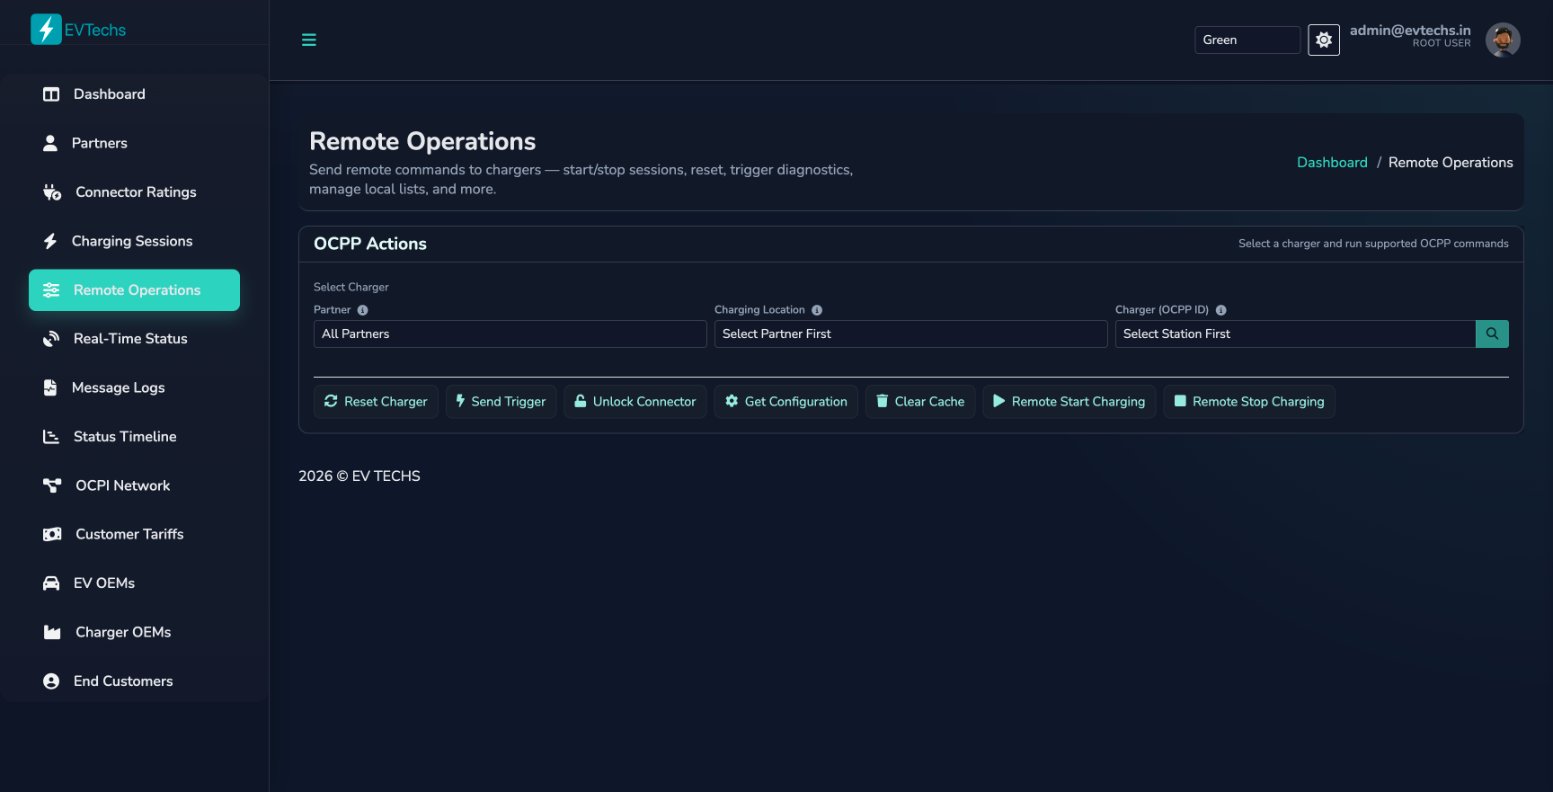Click the search magnifier beside the Charger field
The width and height of the screenshot is (1553, 792).
pyautogui.click(x=1491, y=333)
